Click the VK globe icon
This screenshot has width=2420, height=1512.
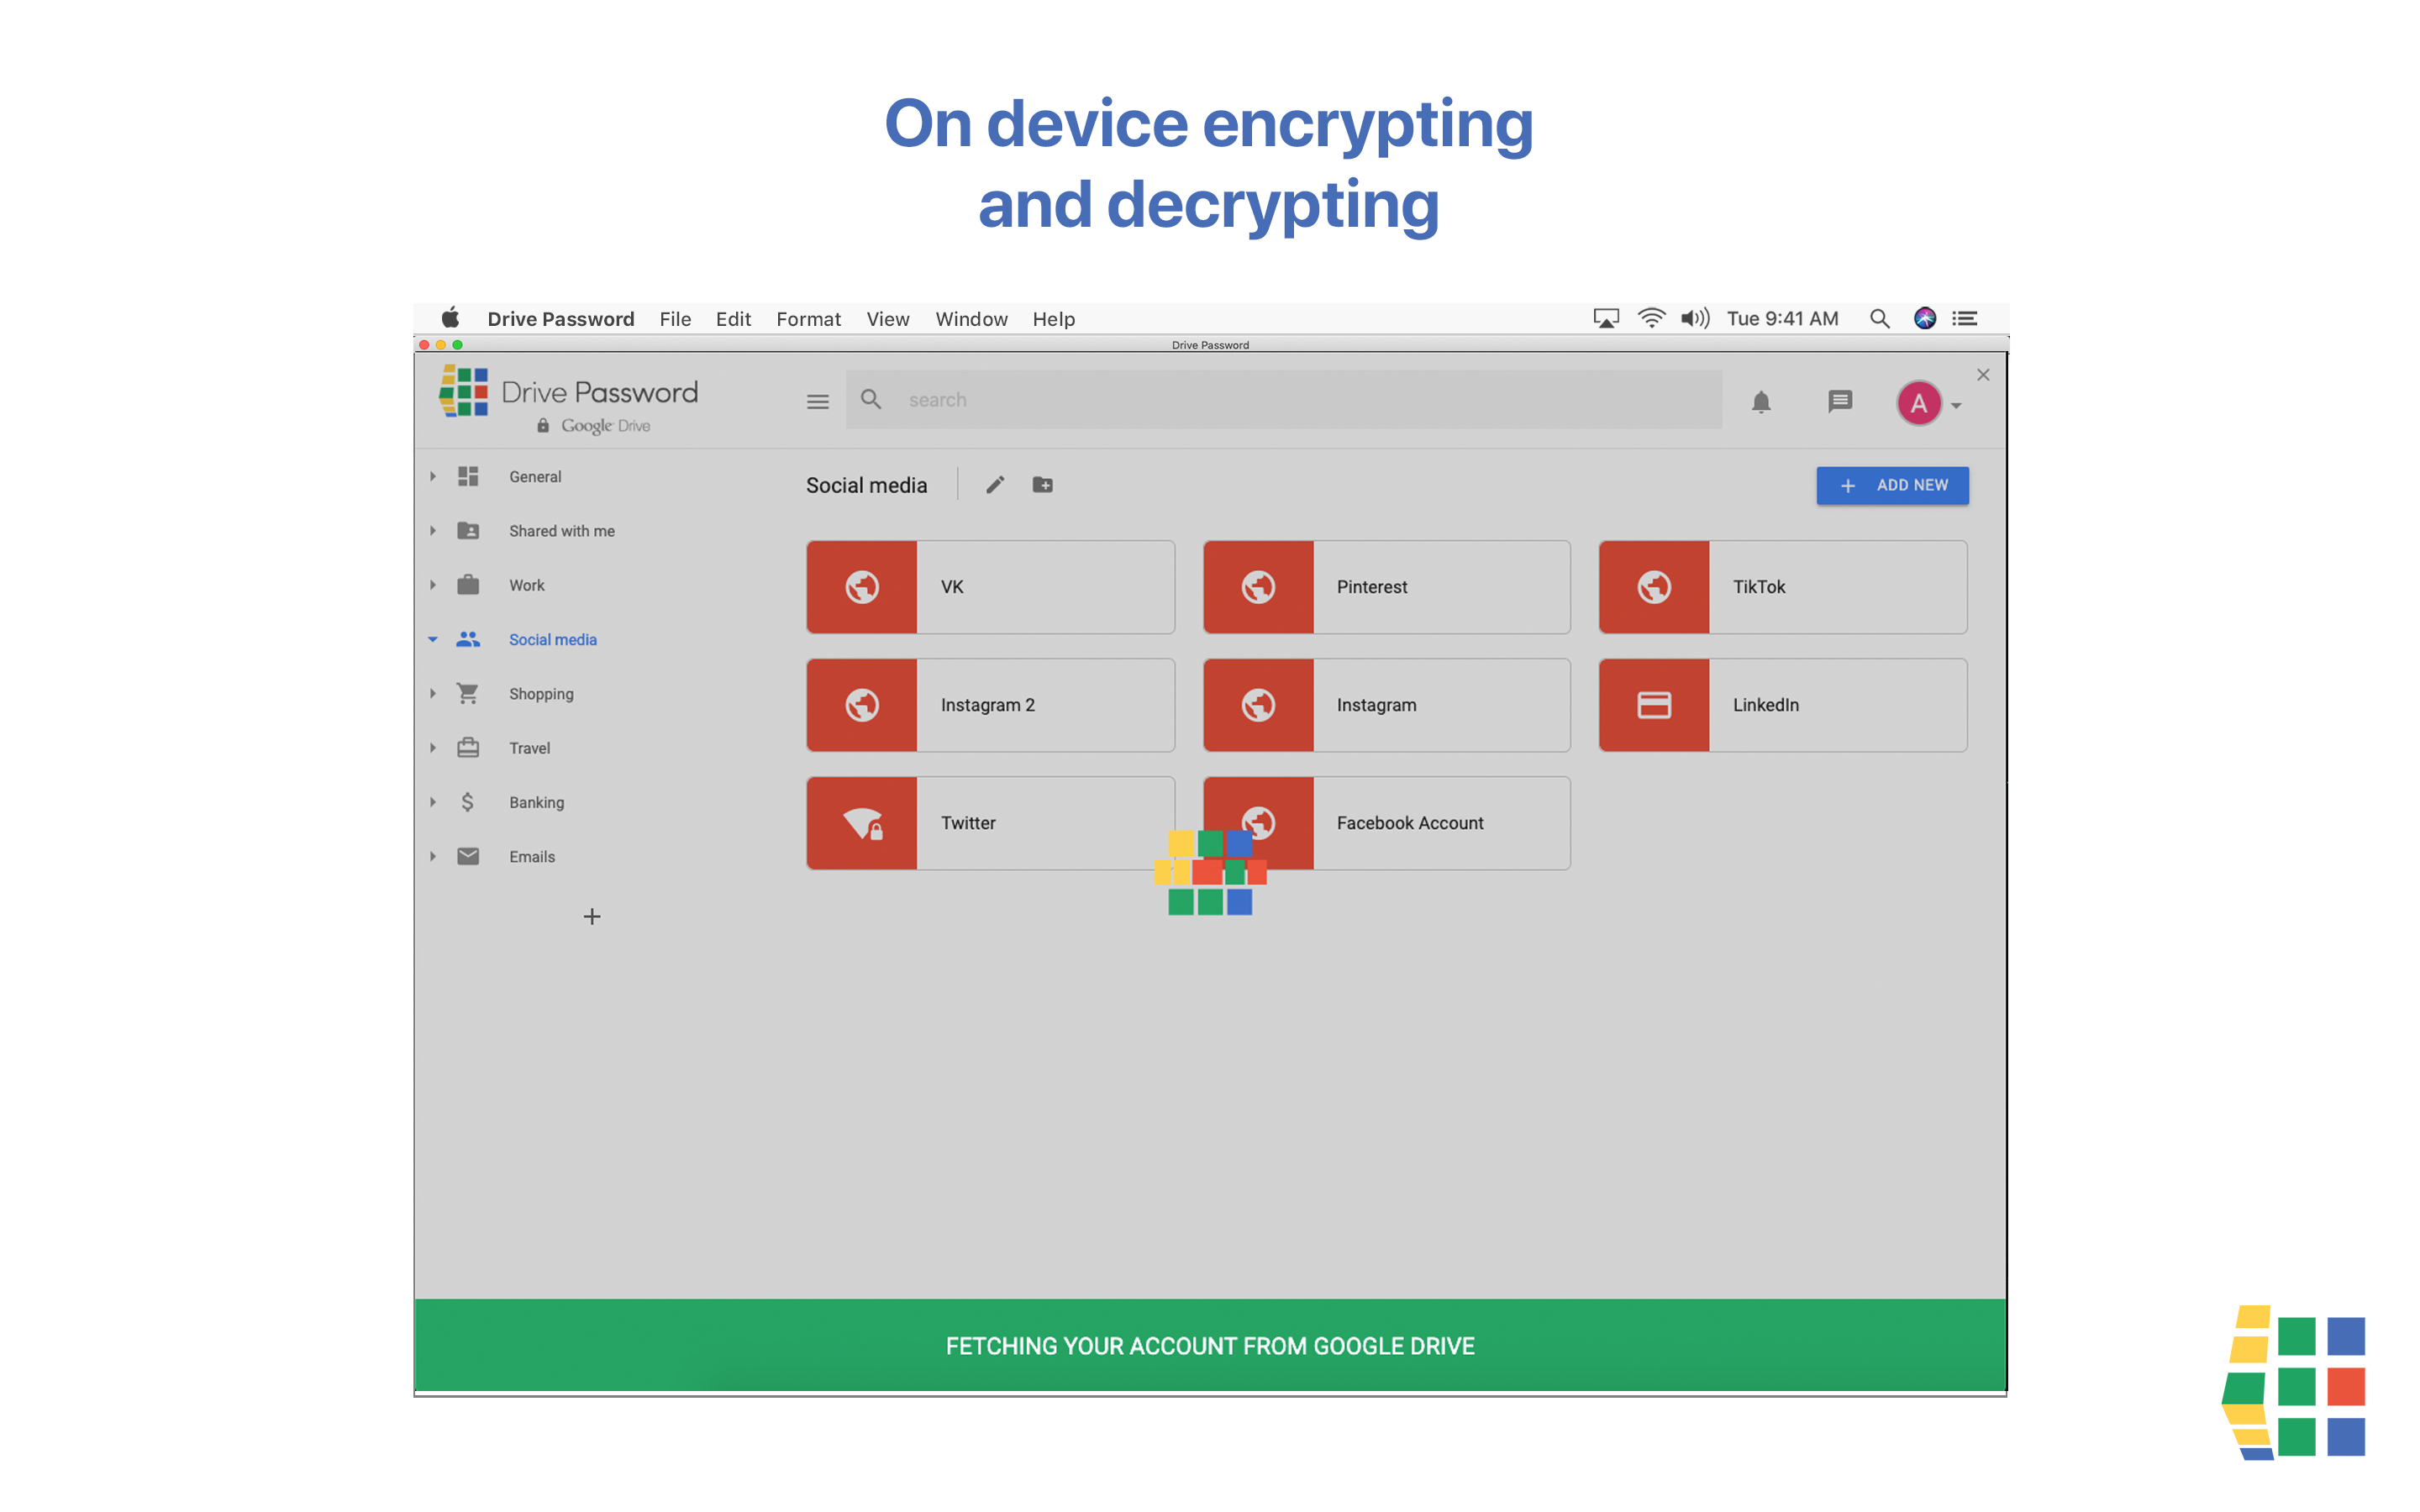862,587
